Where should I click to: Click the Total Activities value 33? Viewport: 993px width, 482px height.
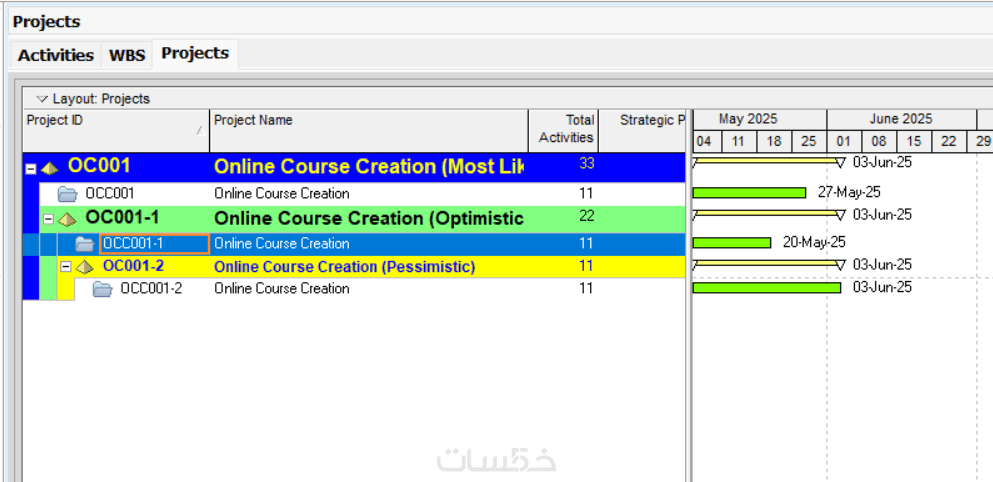point(586,163)
